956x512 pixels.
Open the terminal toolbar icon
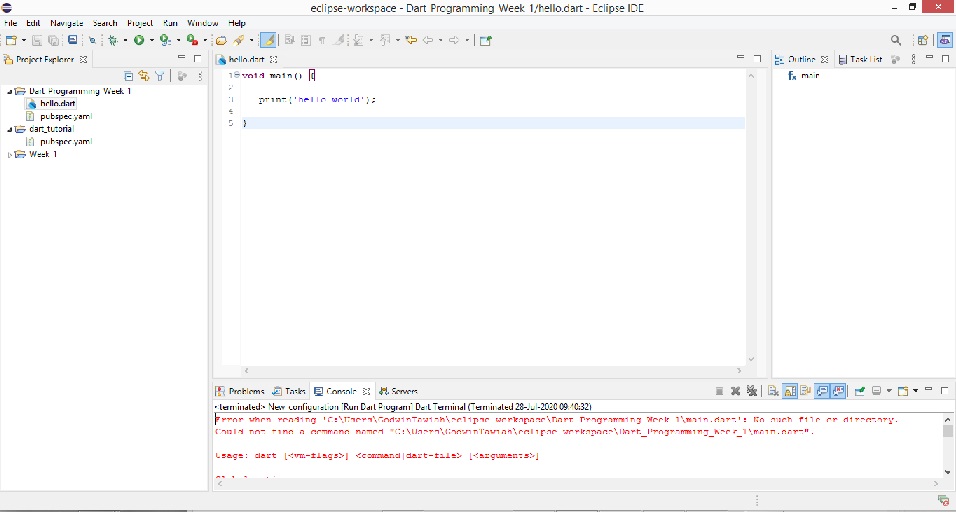click(x=73, y=40)
